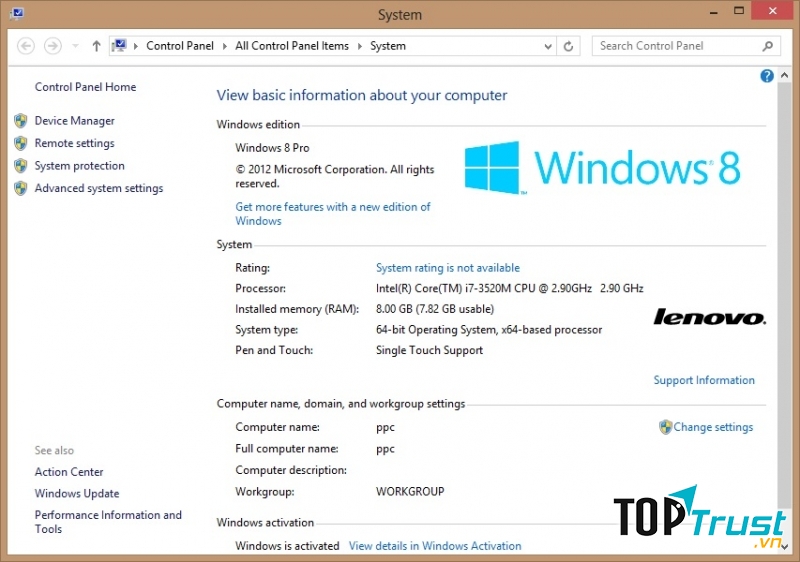Select System in the breadcrumb
Image resolution: width=800 pixels, height=562 pixels.
tap(388, 46)
